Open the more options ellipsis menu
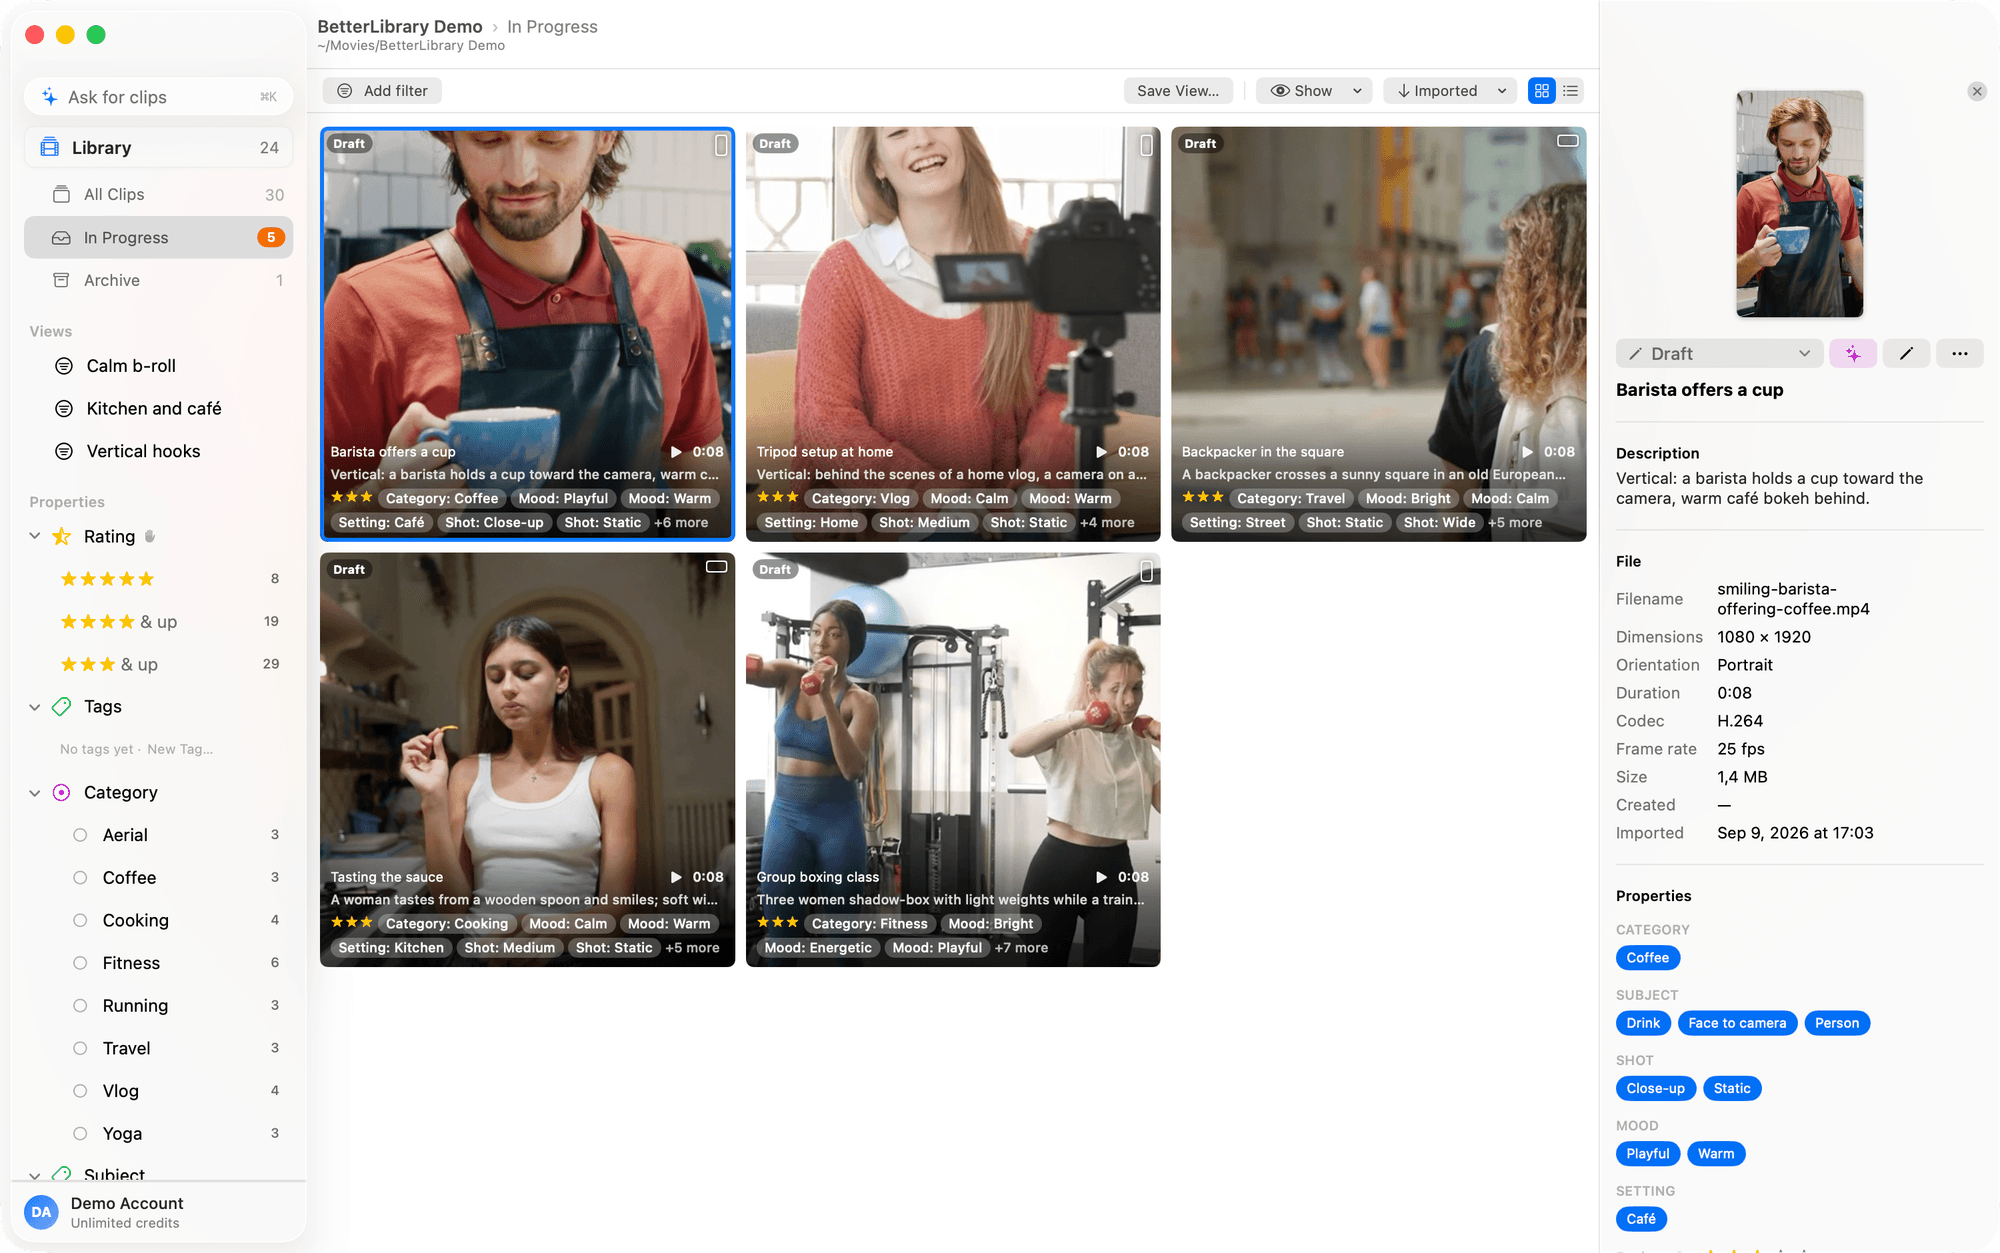This screenshot has width=2000, height=1253. click(x=1959, y=354)
